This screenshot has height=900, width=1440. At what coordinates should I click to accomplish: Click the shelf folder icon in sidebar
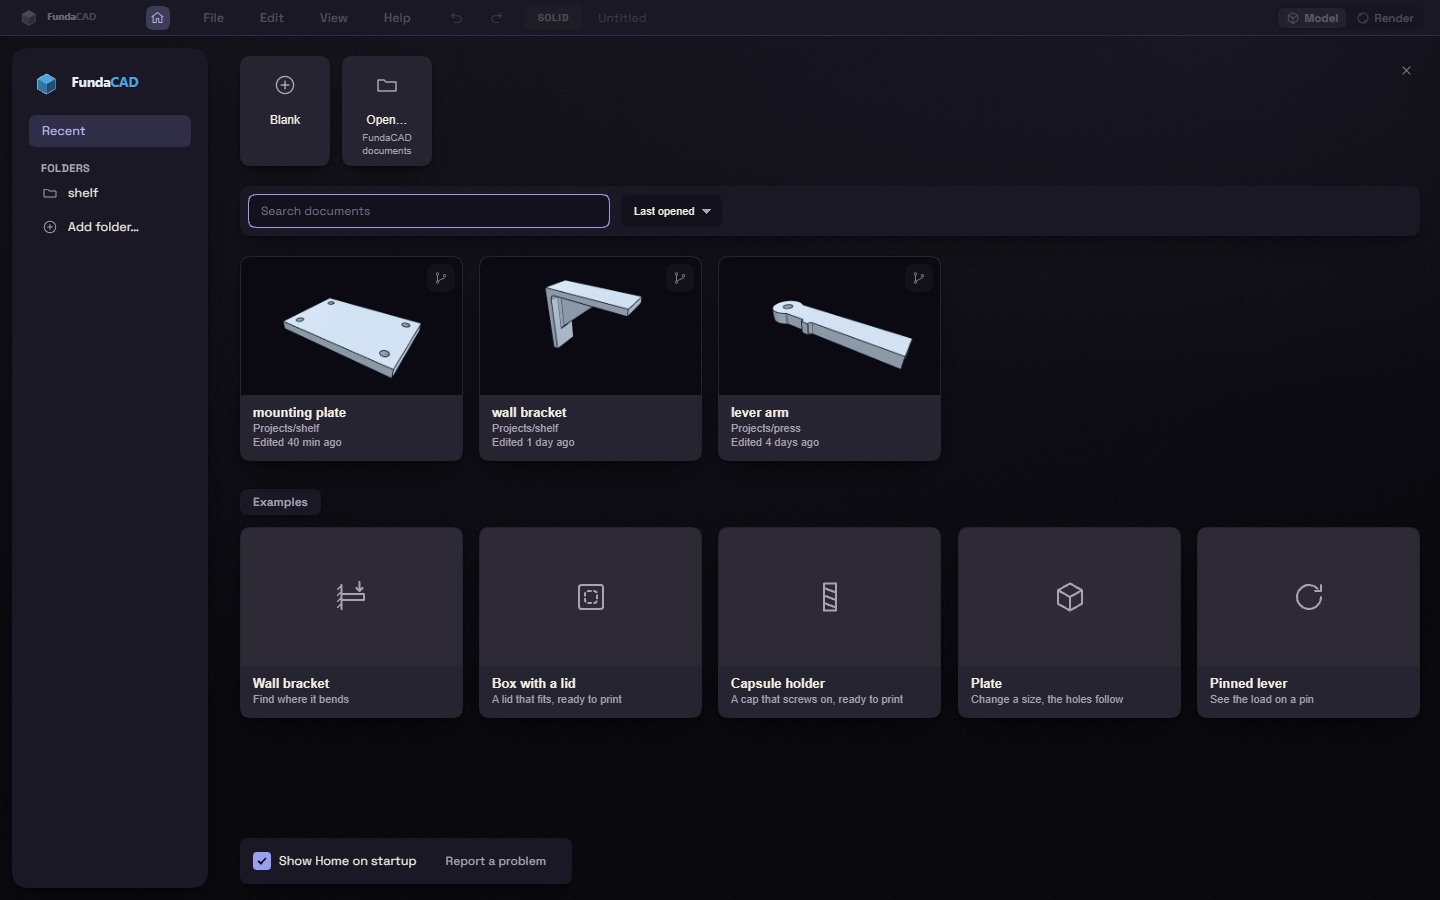point(50,193)
